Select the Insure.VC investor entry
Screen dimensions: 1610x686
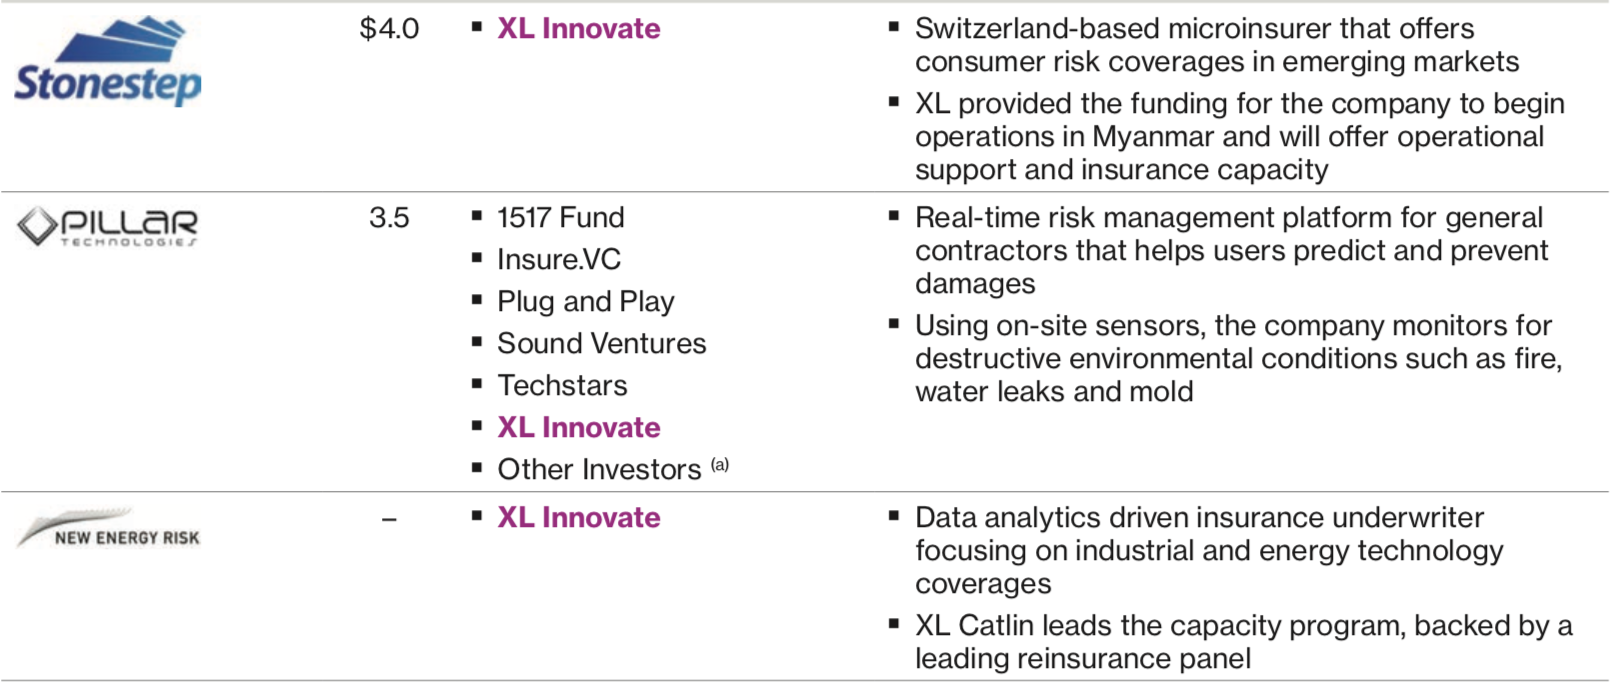click(x=559, y=259)
